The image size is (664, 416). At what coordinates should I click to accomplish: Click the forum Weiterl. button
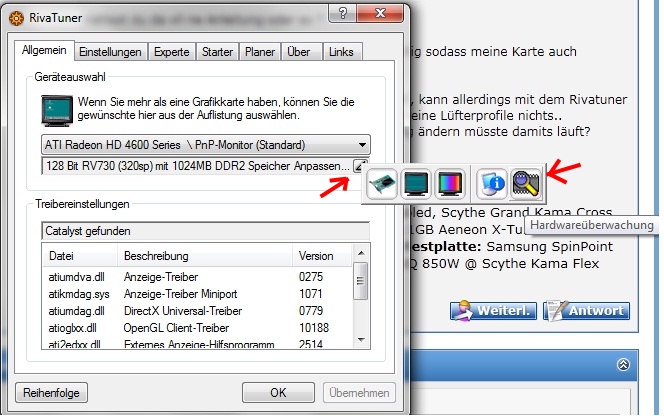pos(493,311)
